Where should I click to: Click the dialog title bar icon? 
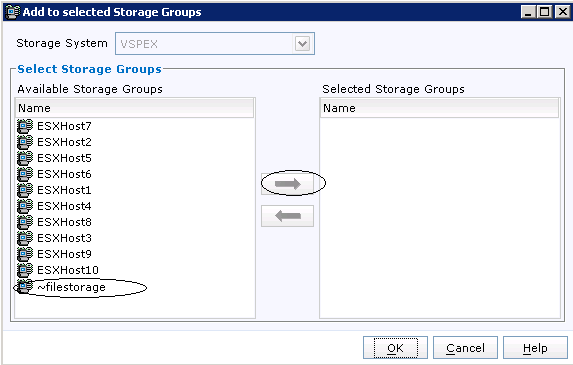point(13,12)
